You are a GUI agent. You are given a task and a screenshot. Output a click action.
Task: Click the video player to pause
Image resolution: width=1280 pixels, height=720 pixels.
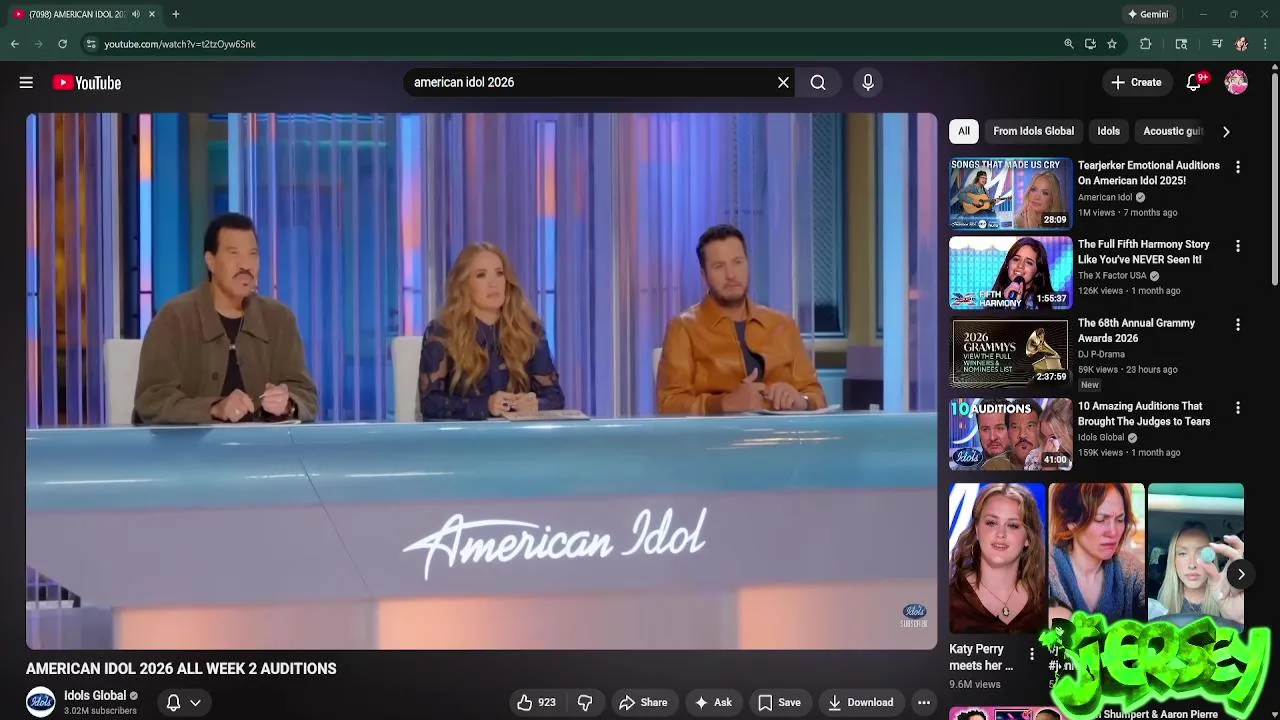click(481, 381)
